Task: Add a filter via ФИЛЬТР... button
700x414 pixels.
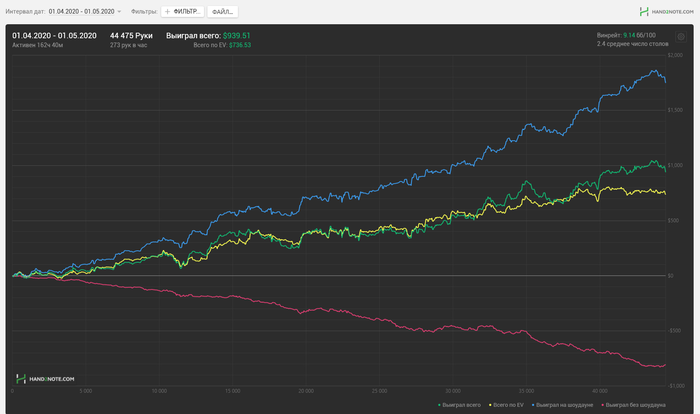Action: 183,12
